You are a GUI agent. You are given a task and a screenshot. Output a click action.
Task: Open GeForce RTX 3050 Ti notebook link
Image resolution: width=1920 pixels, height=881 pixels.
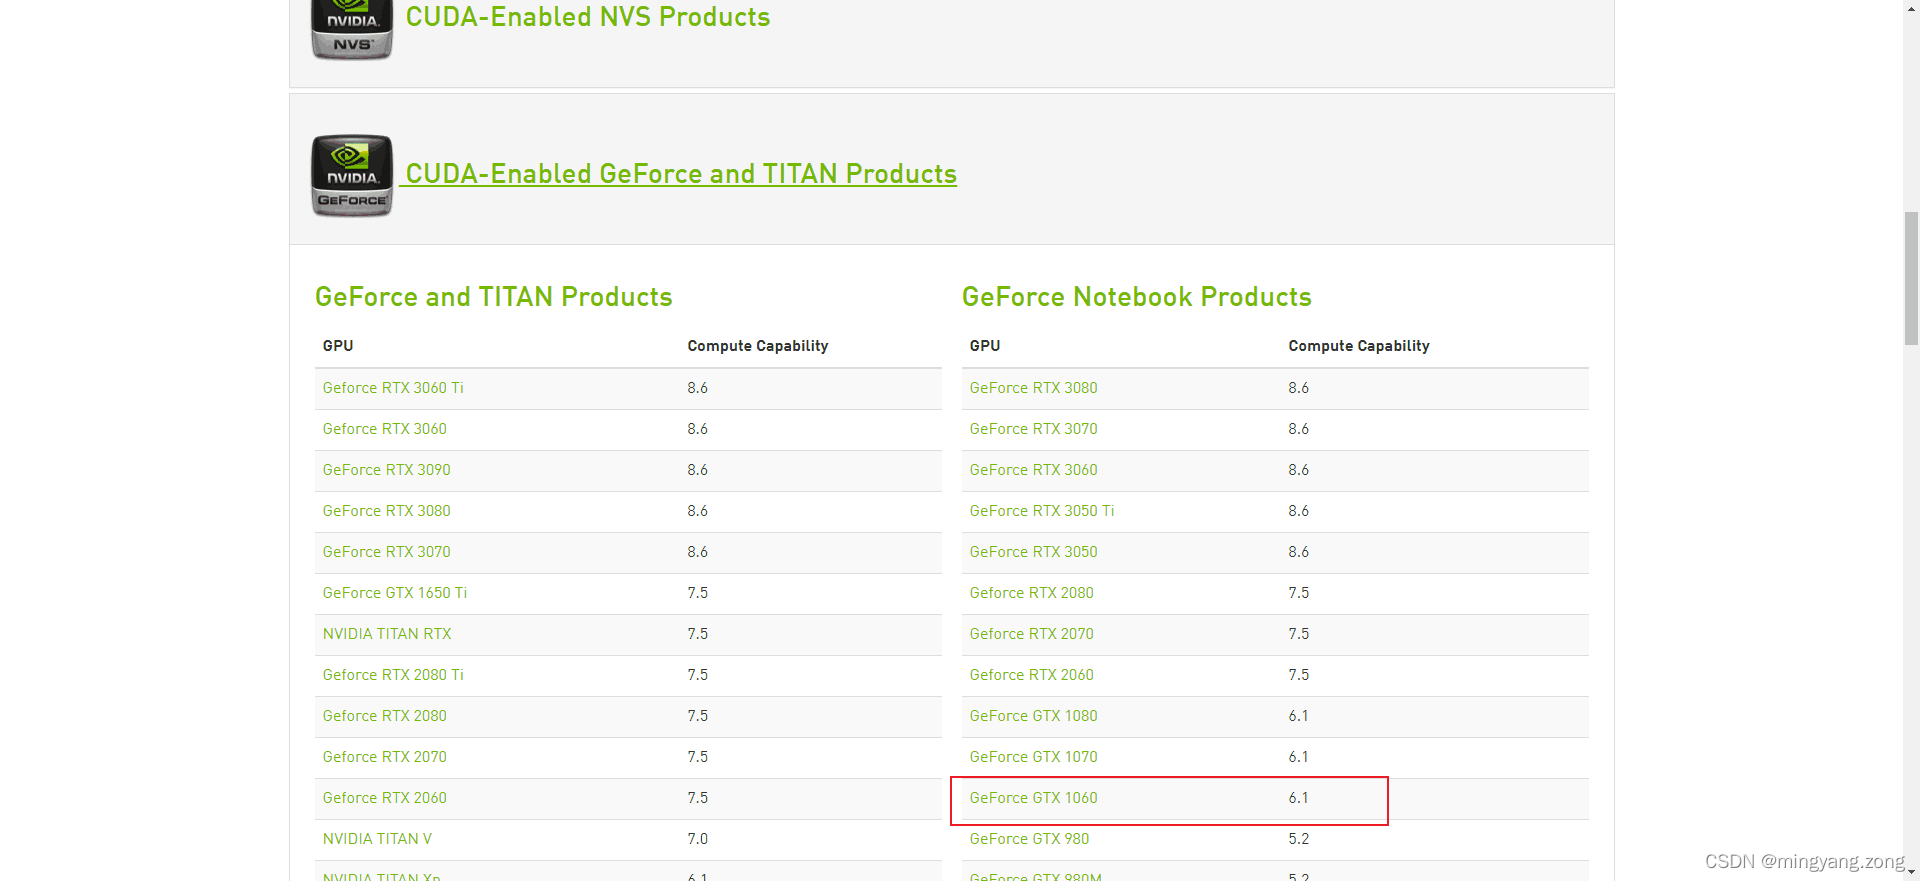1041,511
